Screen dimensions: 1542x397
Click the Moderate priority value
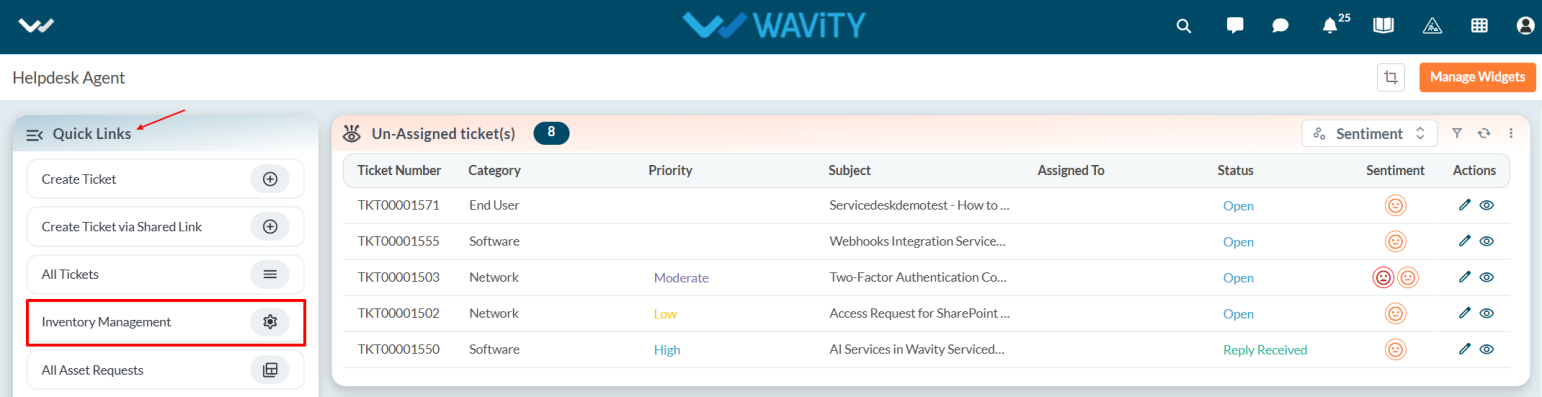pos(681,278)
